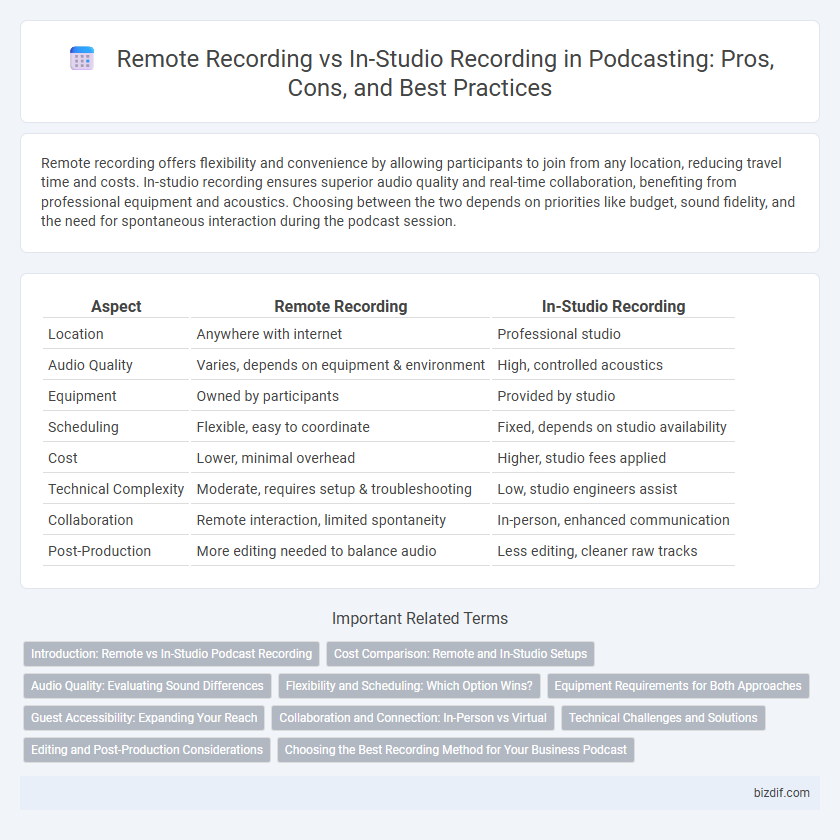This screenshot has height=840, width=840.
Task: Open 'Collaboration and Connection: In-Person vs Virtual' tag
Action: coord(412,718)
